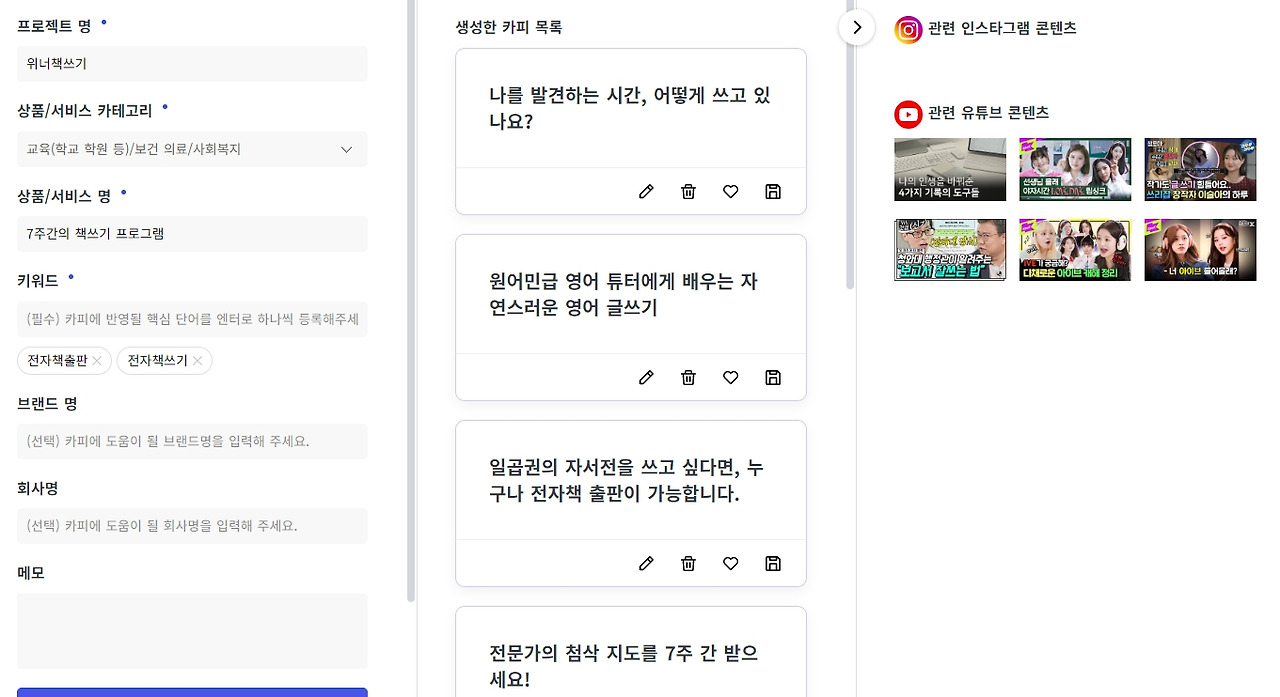Favorite the "나를 발견하는 시간" copy with heart
This screenshot has width=1280, height=697.
730,191
